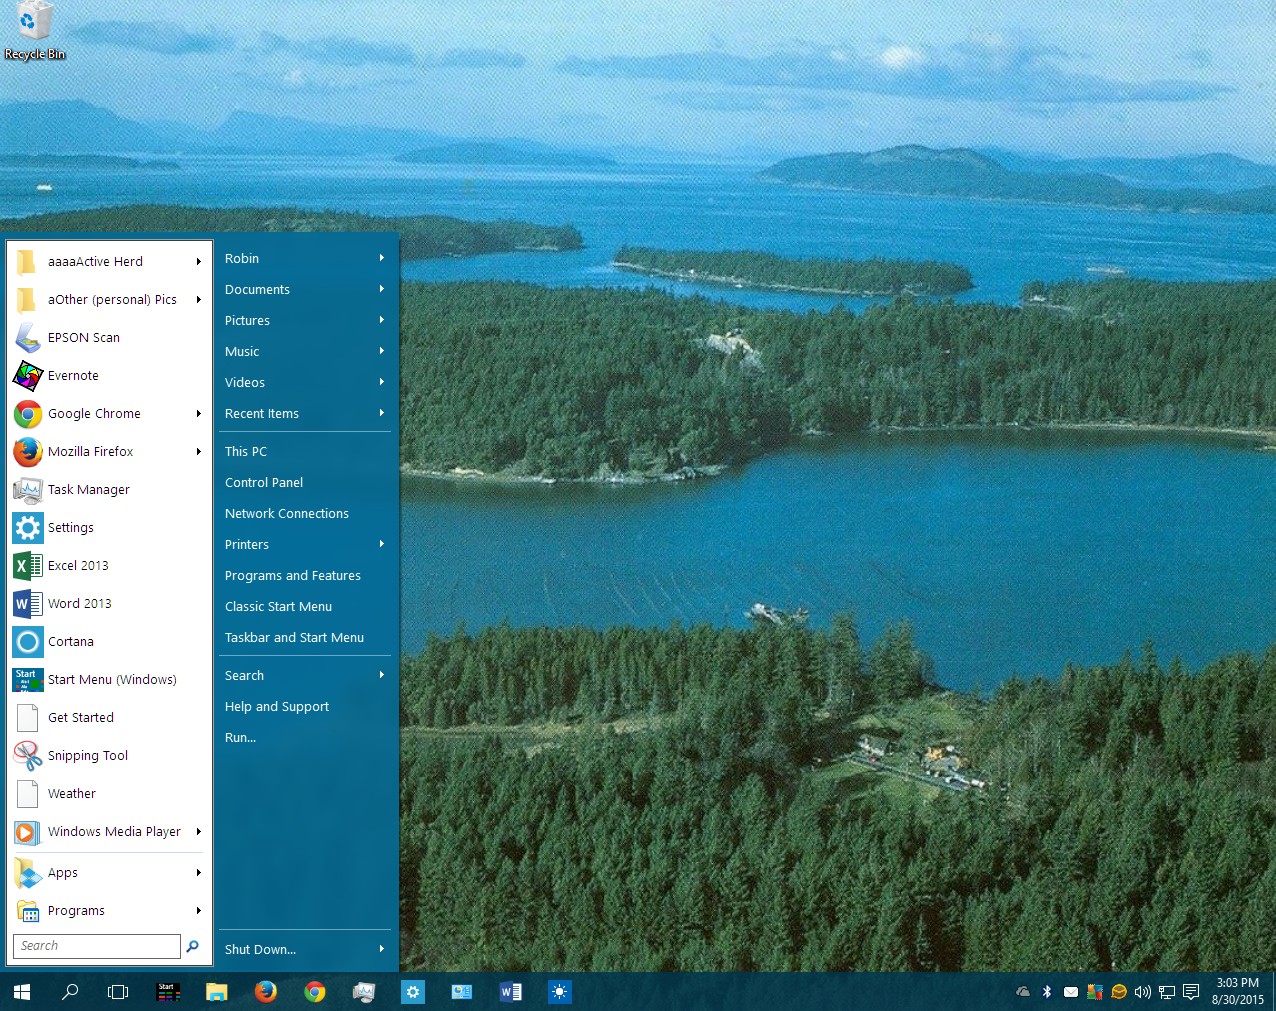This screenshot has height=1011, width=1276.
Task: Expand the aaaaActive Herd folder arrow
Action: pyautogui.click(x=199, y=262)
